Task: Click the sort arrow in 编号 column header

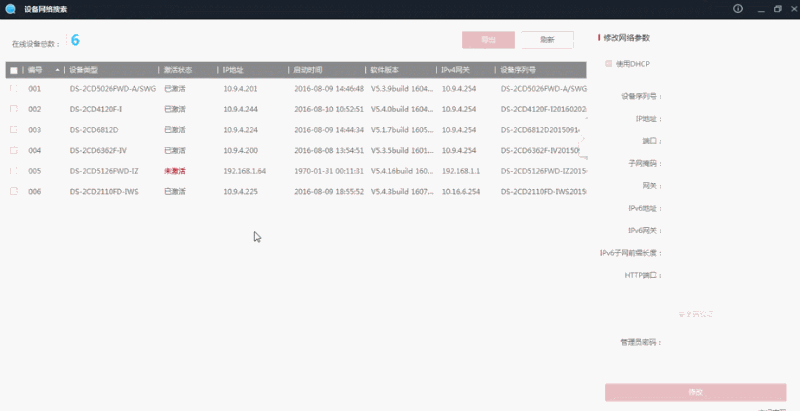Action: click(58, 70)
